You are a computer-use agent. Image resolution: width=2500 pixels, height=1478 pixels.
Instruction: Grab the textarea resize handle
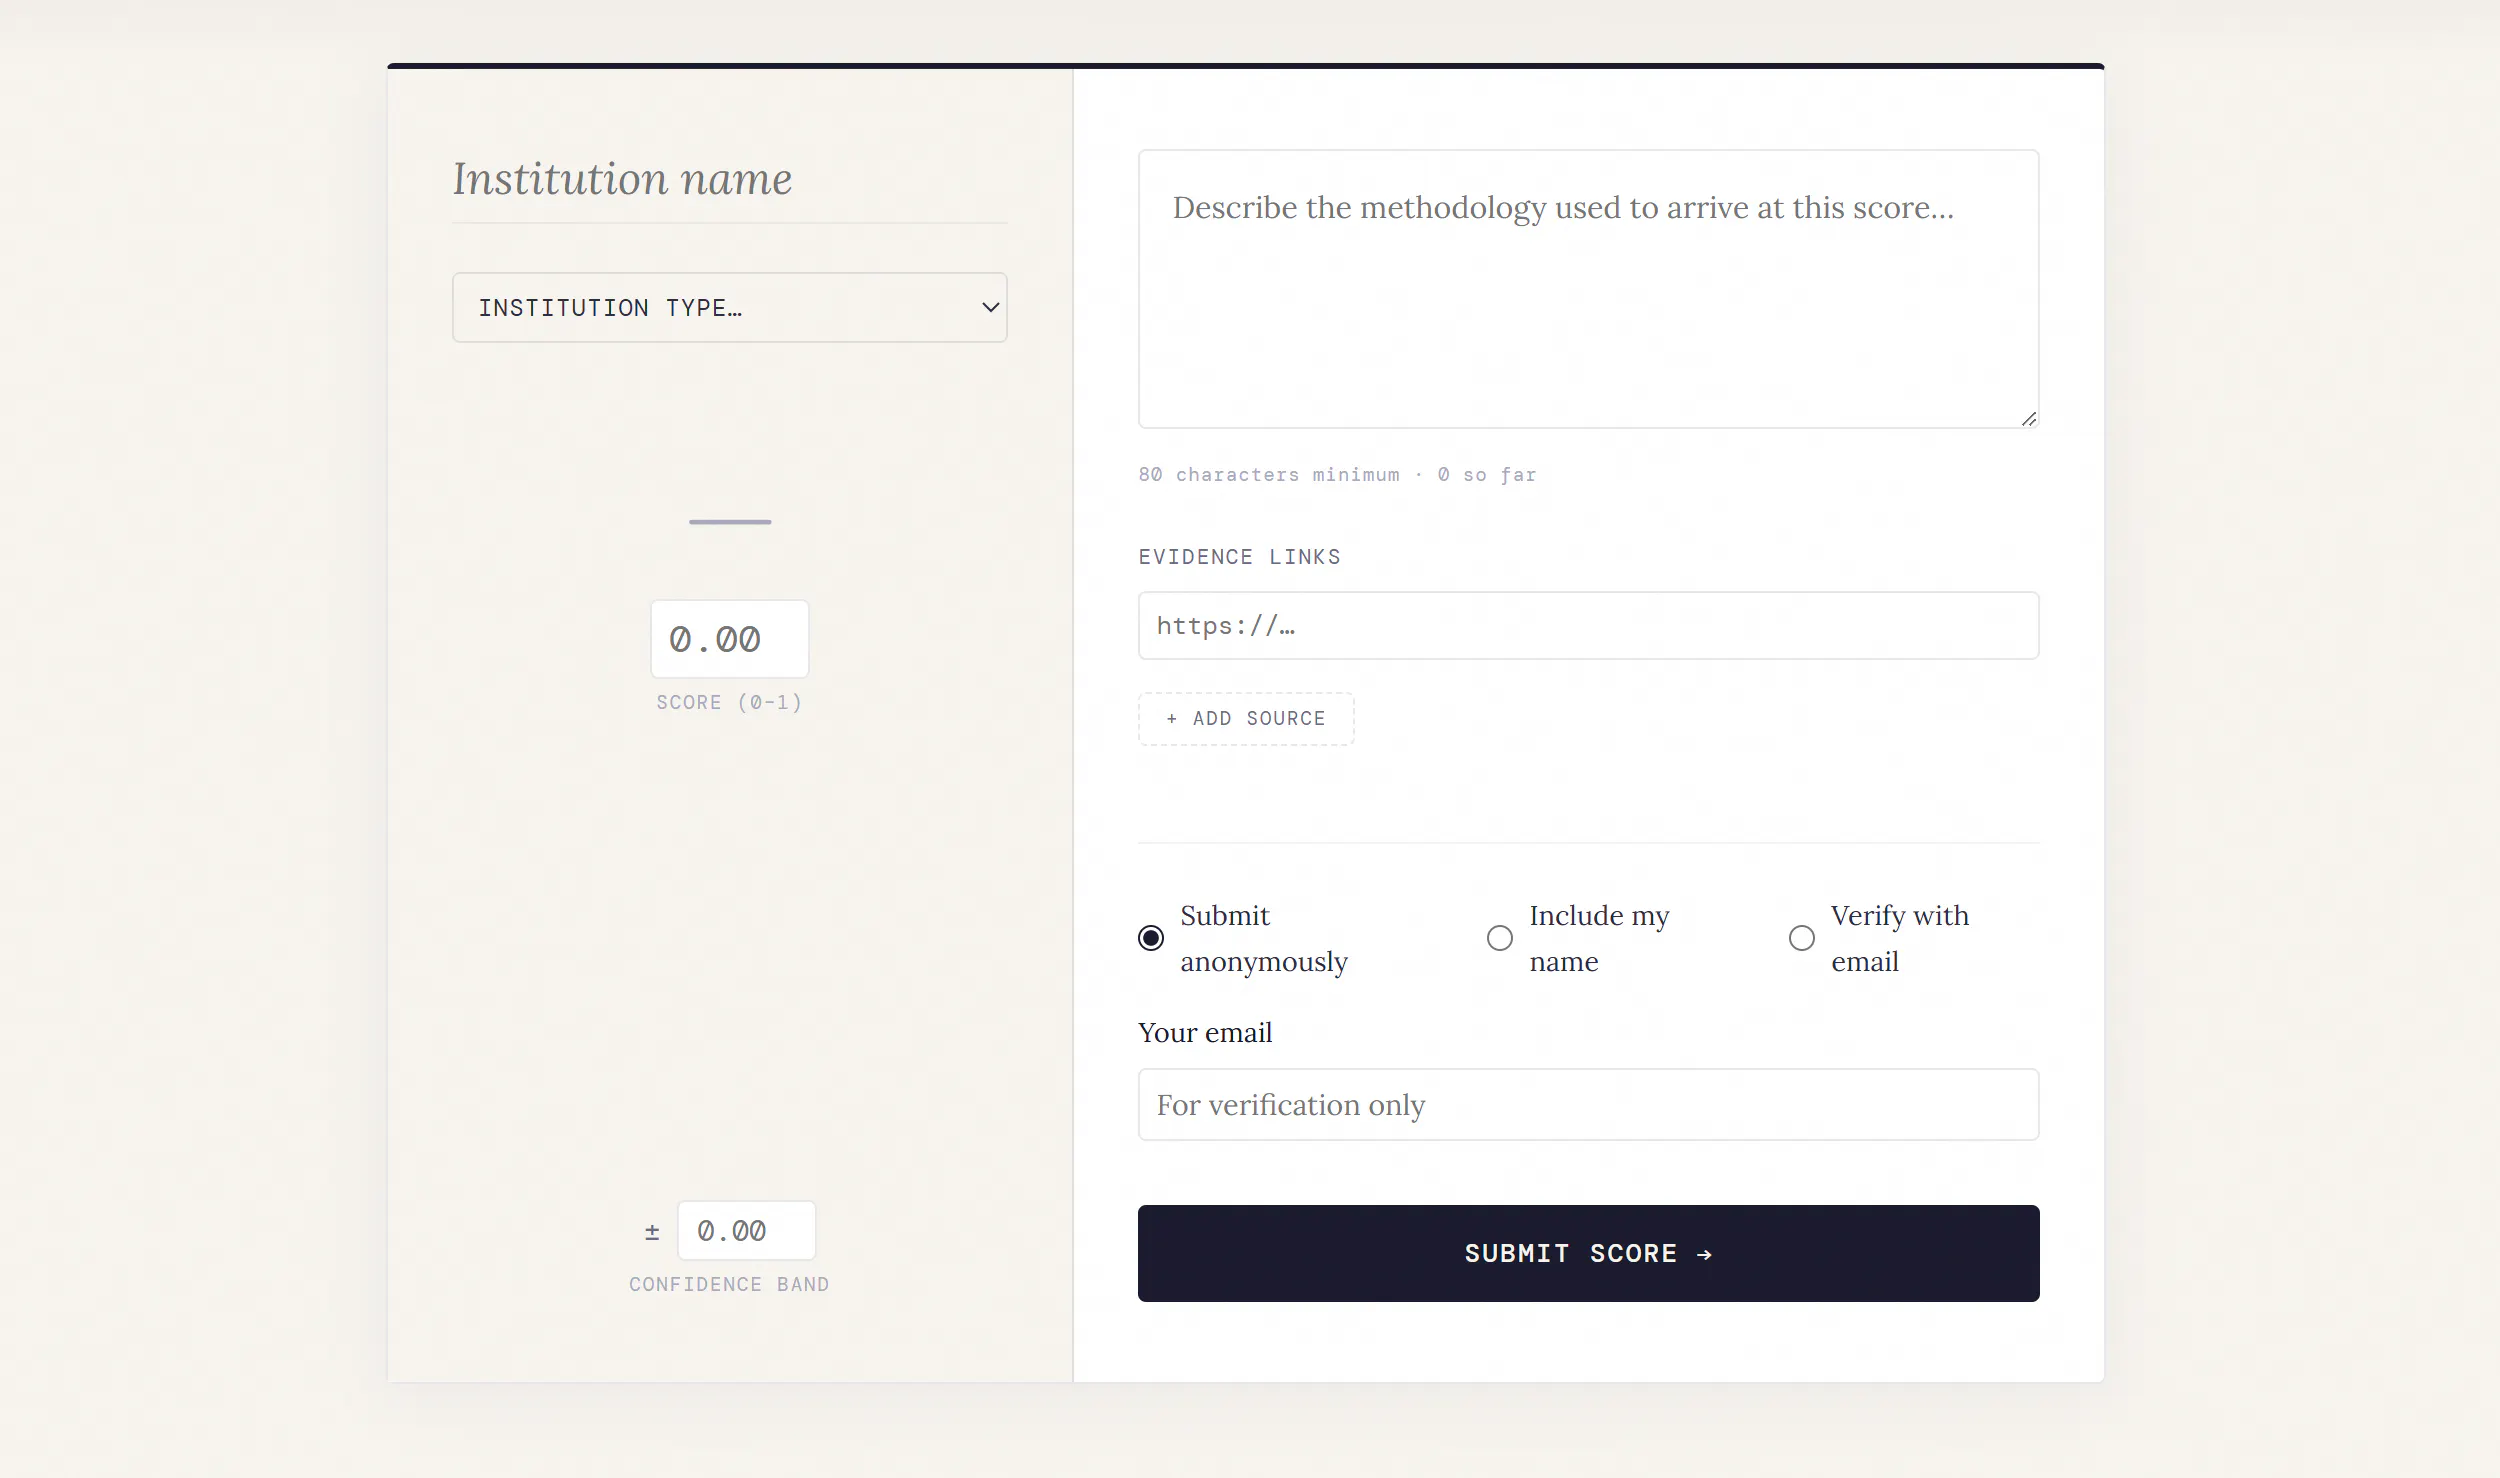coord(2029,419)
